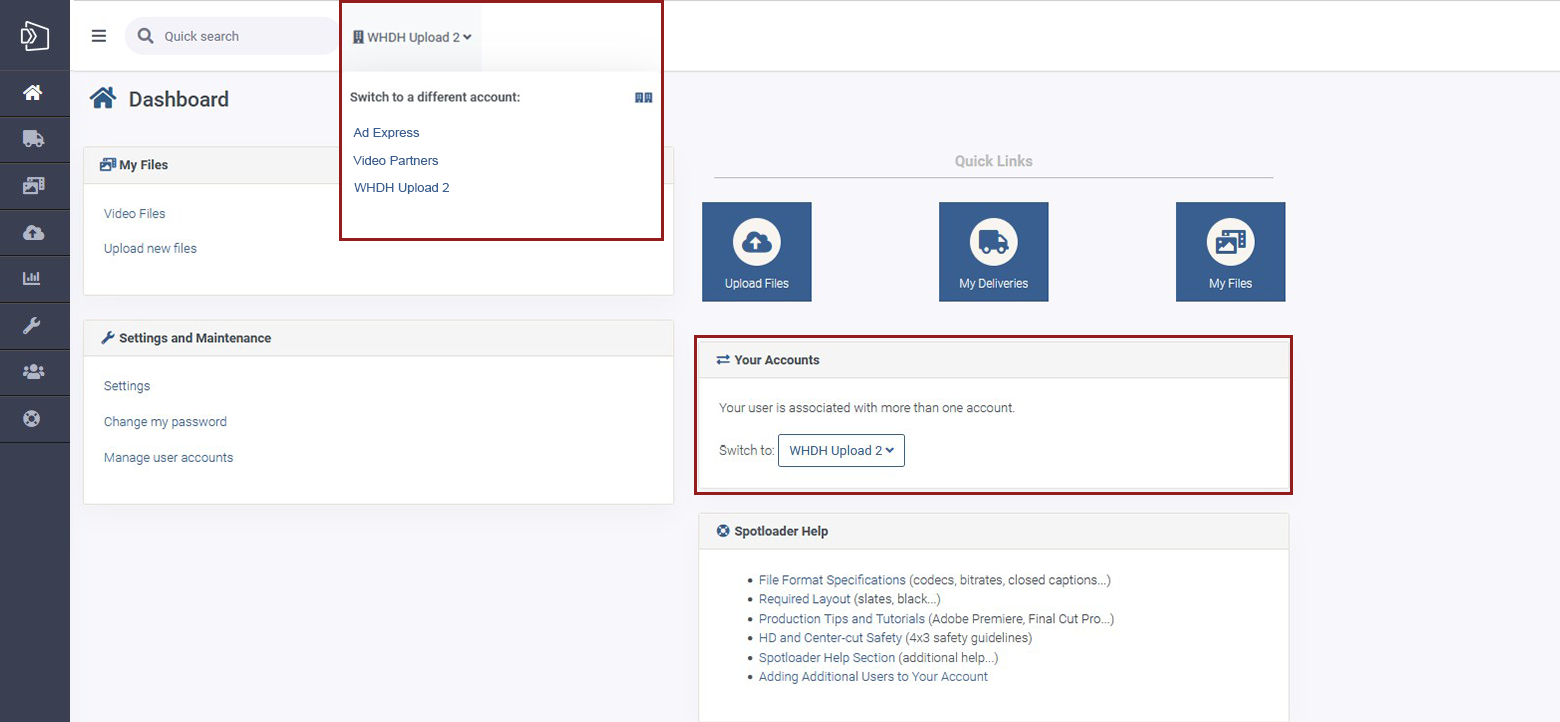Open HD and Center-cut Safety link

[x=830, y=638]
